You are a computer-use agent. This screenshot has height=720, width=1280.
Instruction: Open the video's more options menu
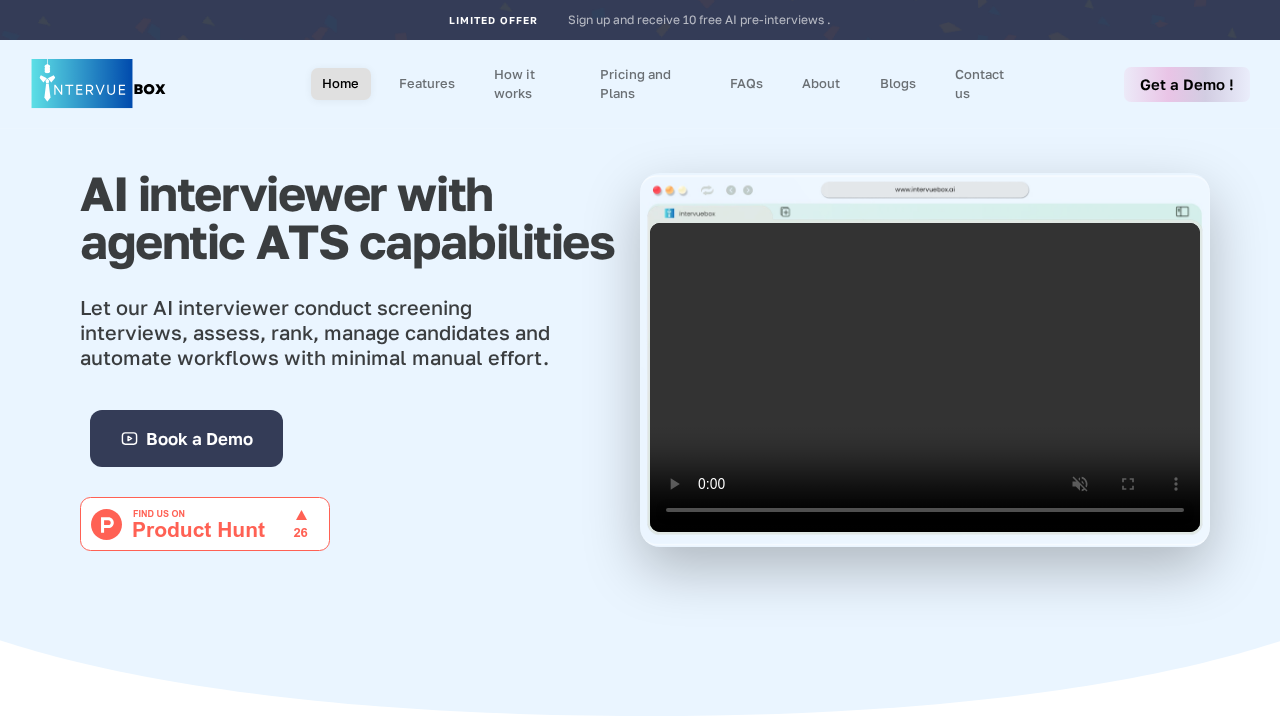pyautogui.click(x=1176, y=484)
